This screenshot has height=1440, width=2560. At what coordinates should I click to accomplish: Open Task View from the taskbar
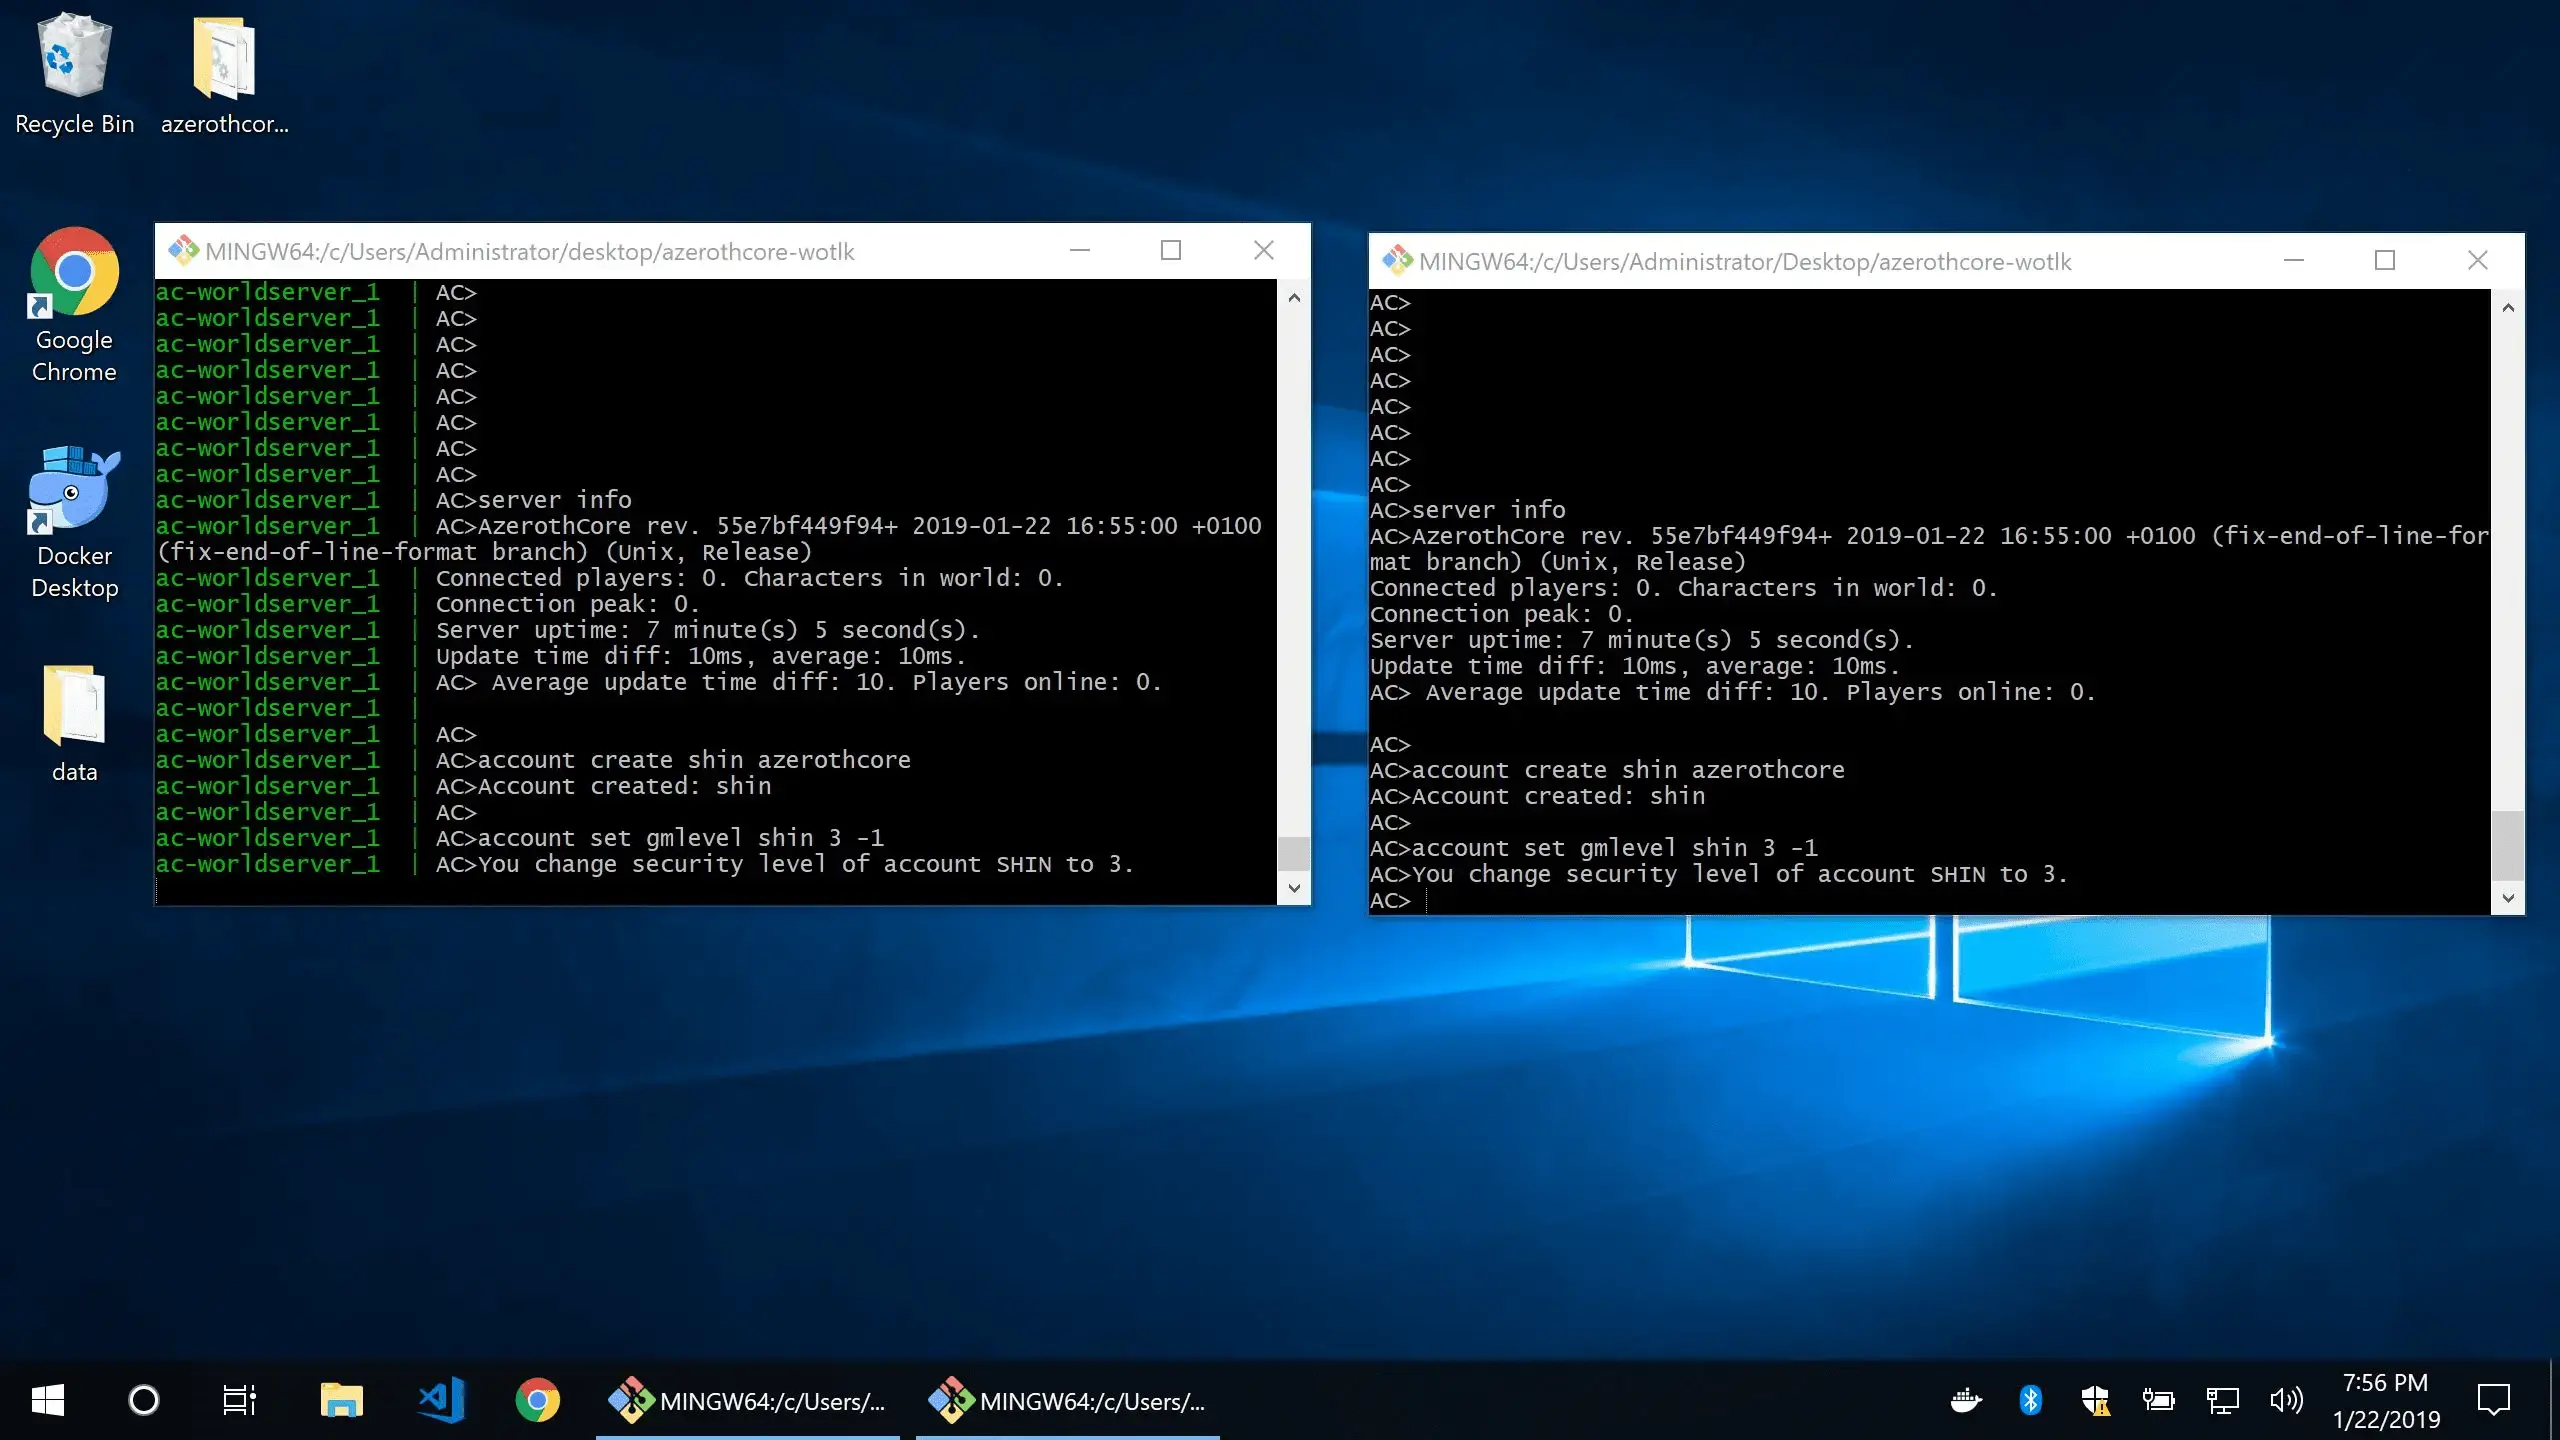point(239,1400)
